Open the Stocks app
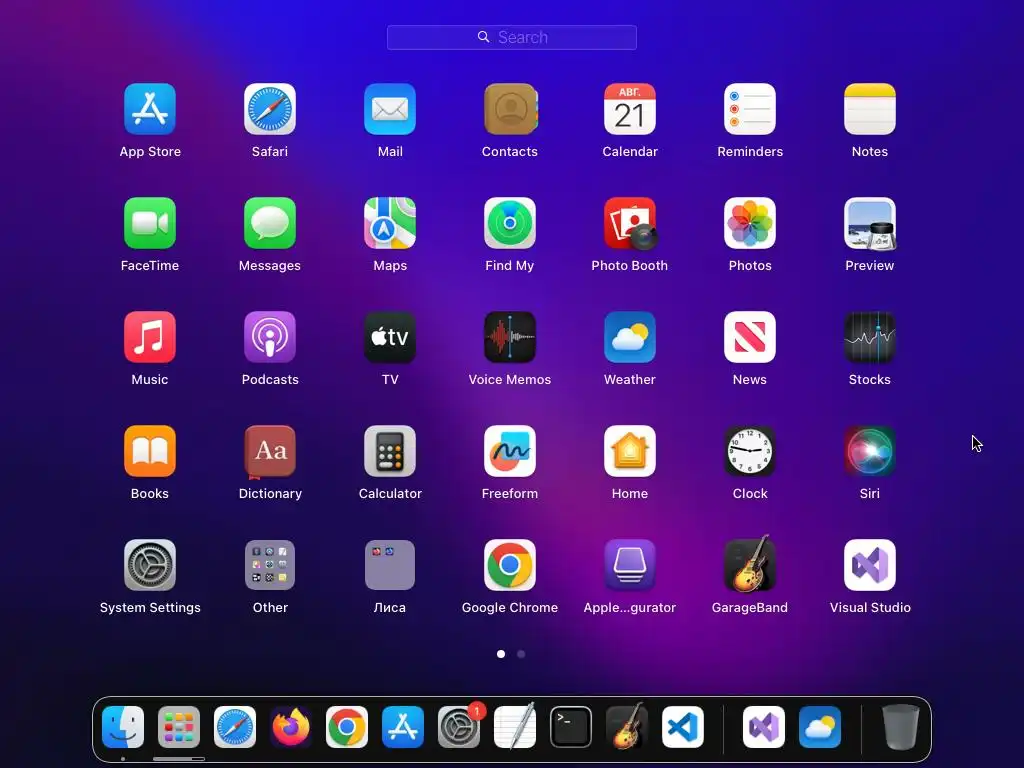Screen dimensions: 1024x768 pyautogui.click(x=870, y=337)
